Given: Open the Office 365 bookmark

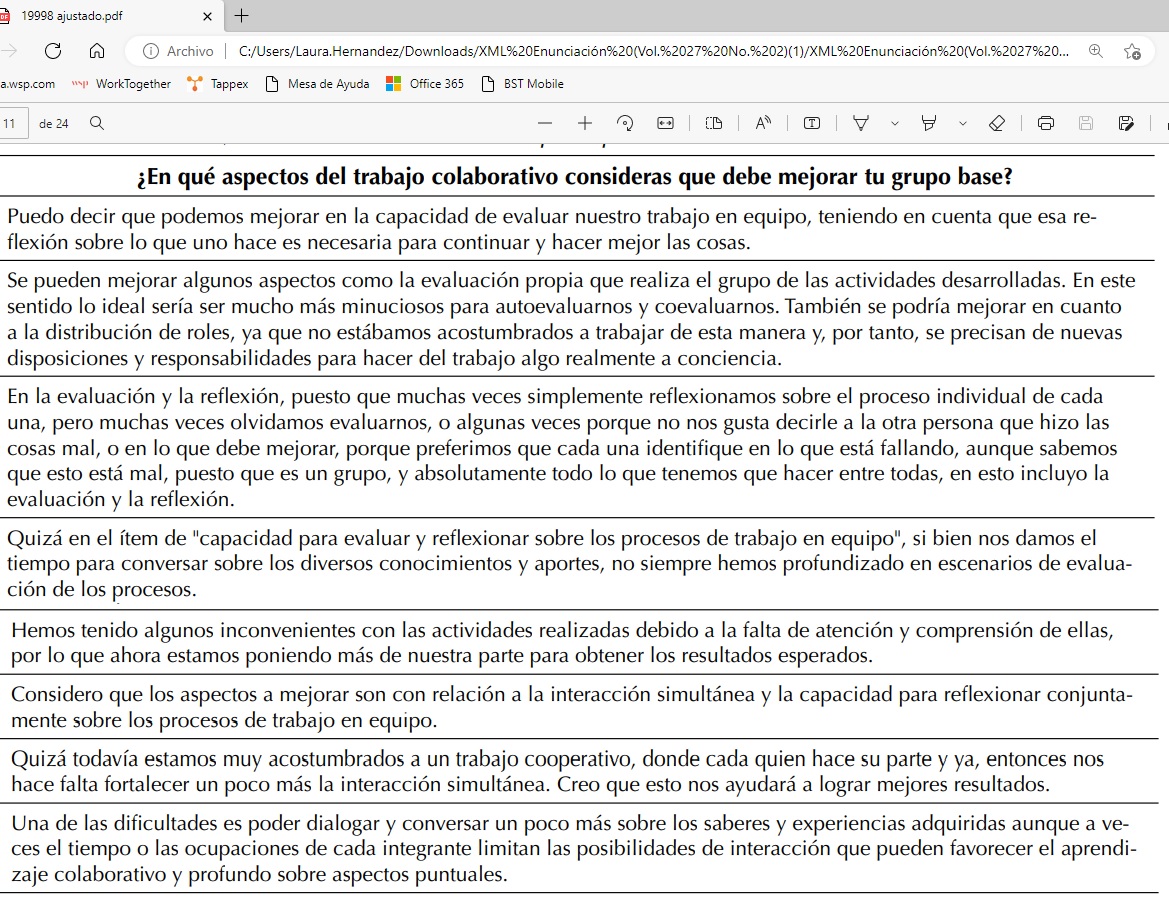Looking at the screenshot, I should coord(425,84).
